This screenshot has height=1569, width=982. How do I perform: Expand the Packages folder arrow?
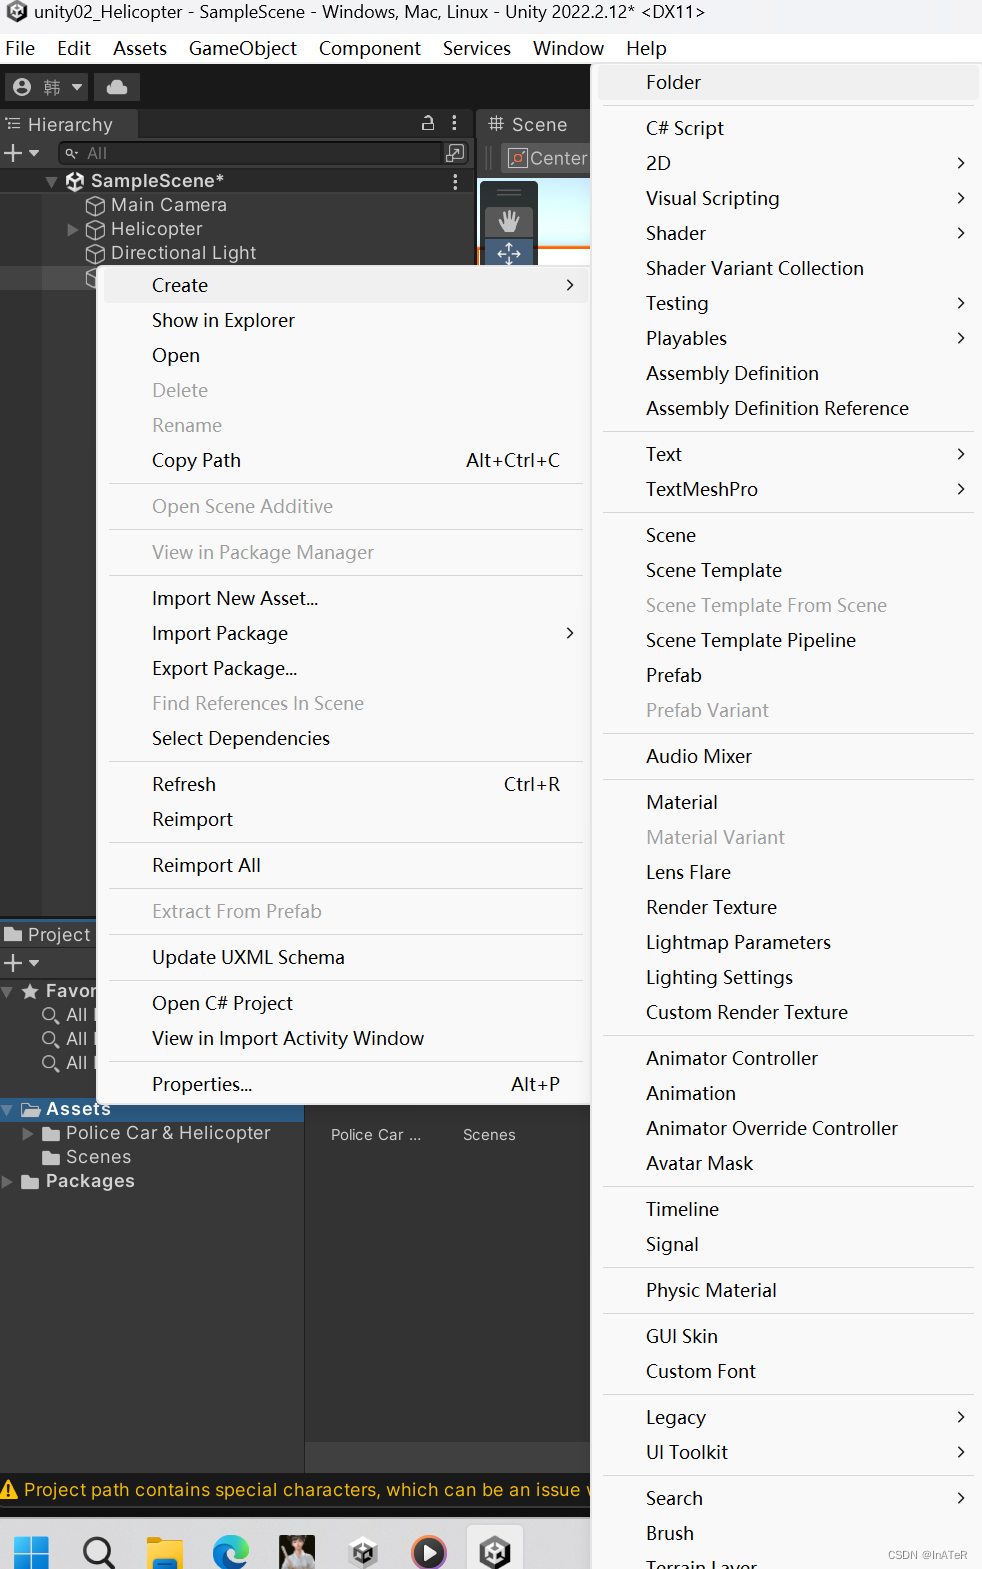[x=7, y=1181]
